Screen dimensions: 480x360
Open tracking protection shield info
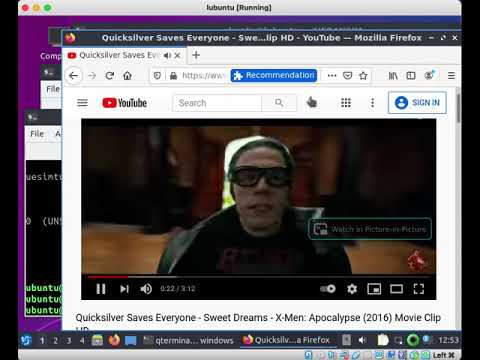click(157, 76)
